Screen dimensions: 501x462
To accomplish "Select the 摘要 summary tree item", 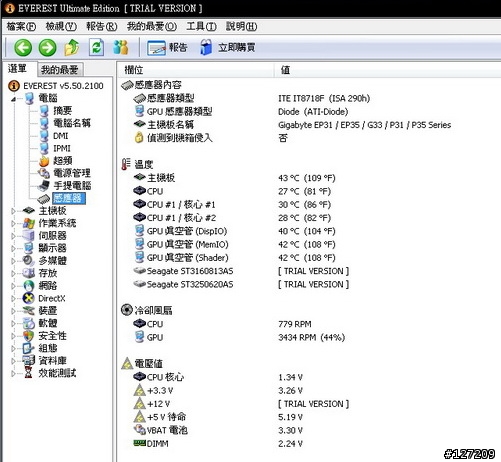I will 62,111.
